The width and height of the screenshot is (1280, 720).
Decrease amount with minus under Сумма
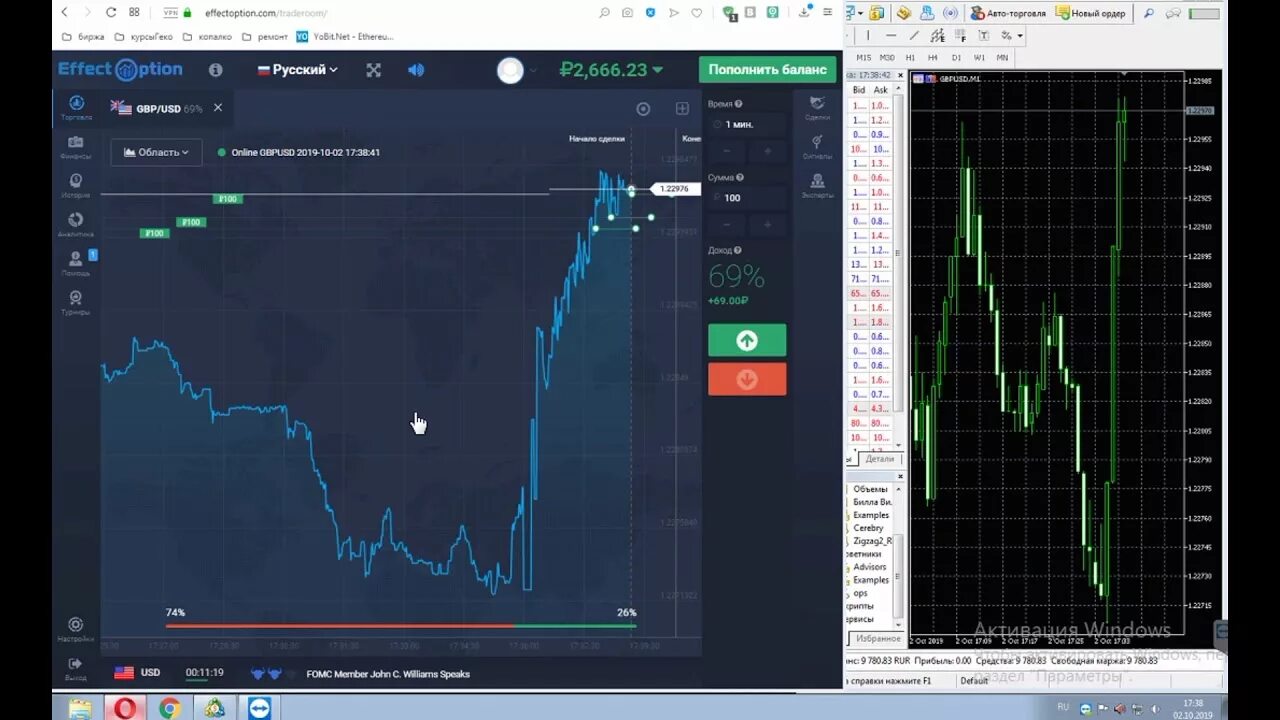point(726,225)
